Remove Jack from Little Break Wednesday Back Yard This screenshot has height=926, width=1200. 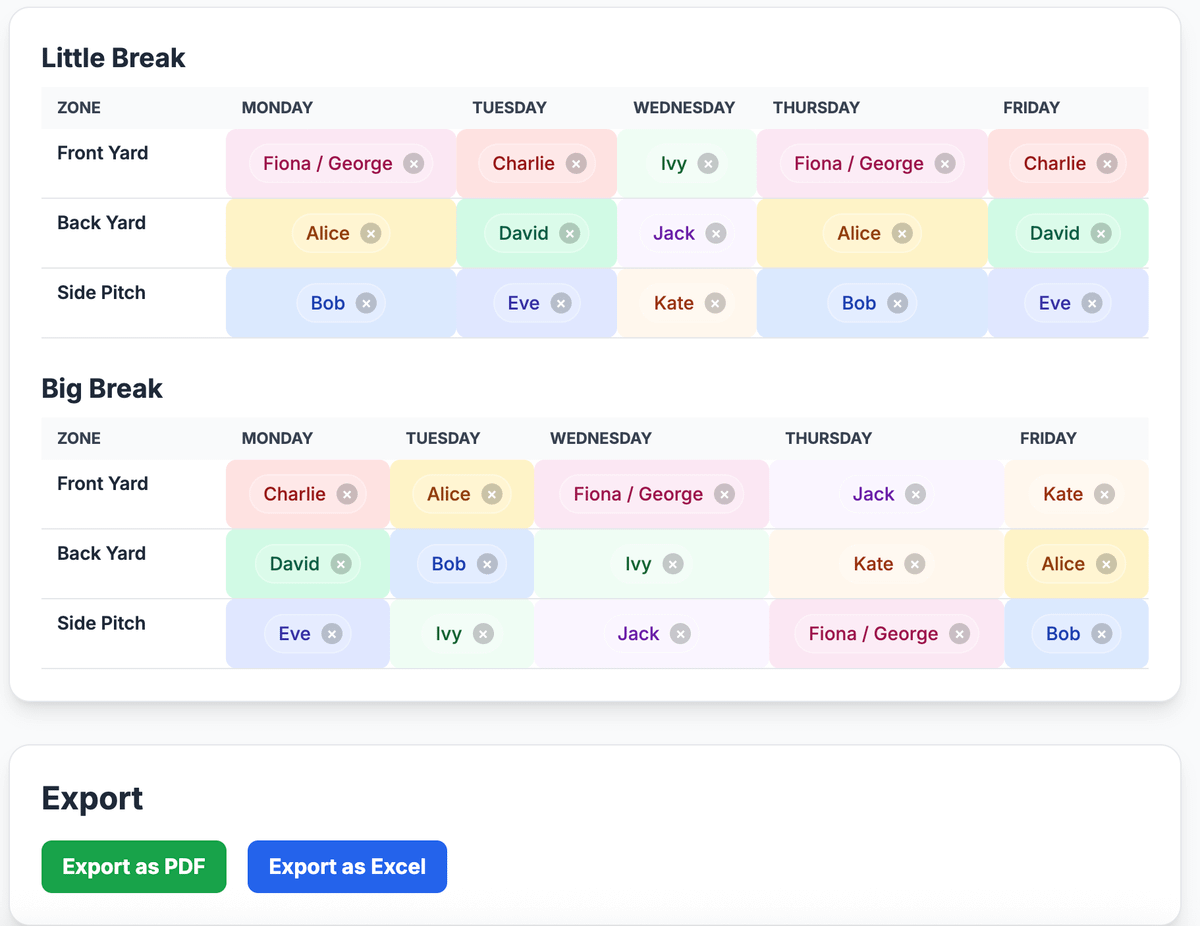[715, 234]
